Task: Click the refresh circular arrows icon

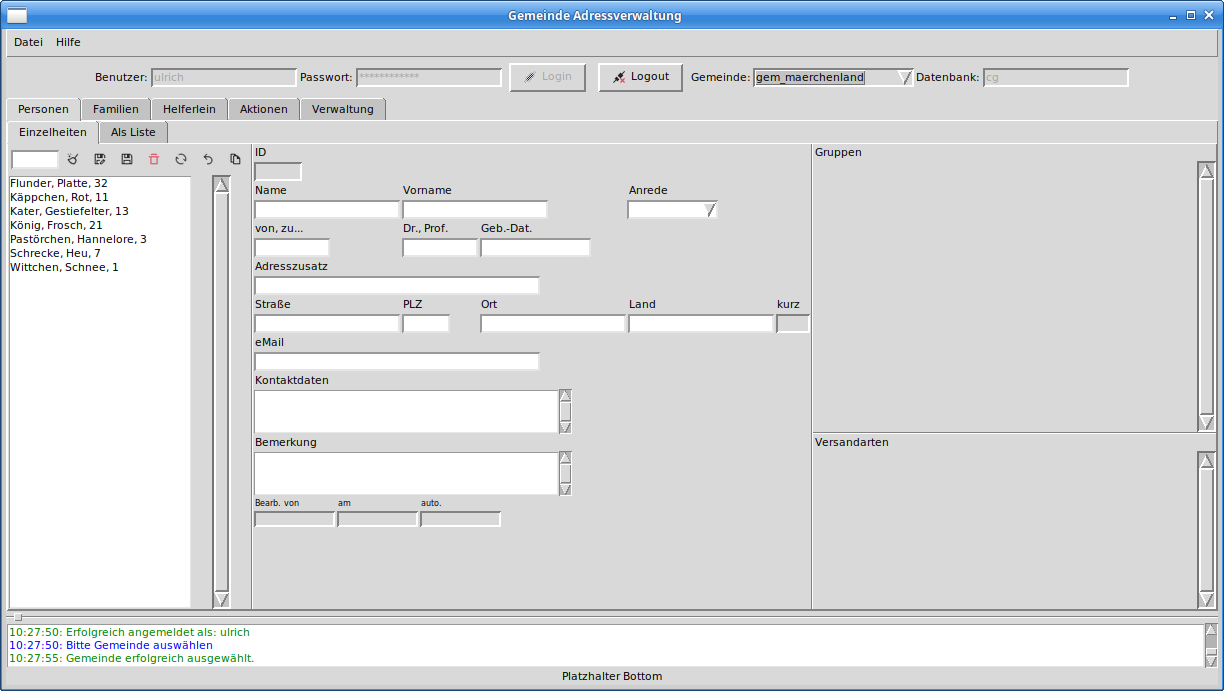Action: (181, 159)
